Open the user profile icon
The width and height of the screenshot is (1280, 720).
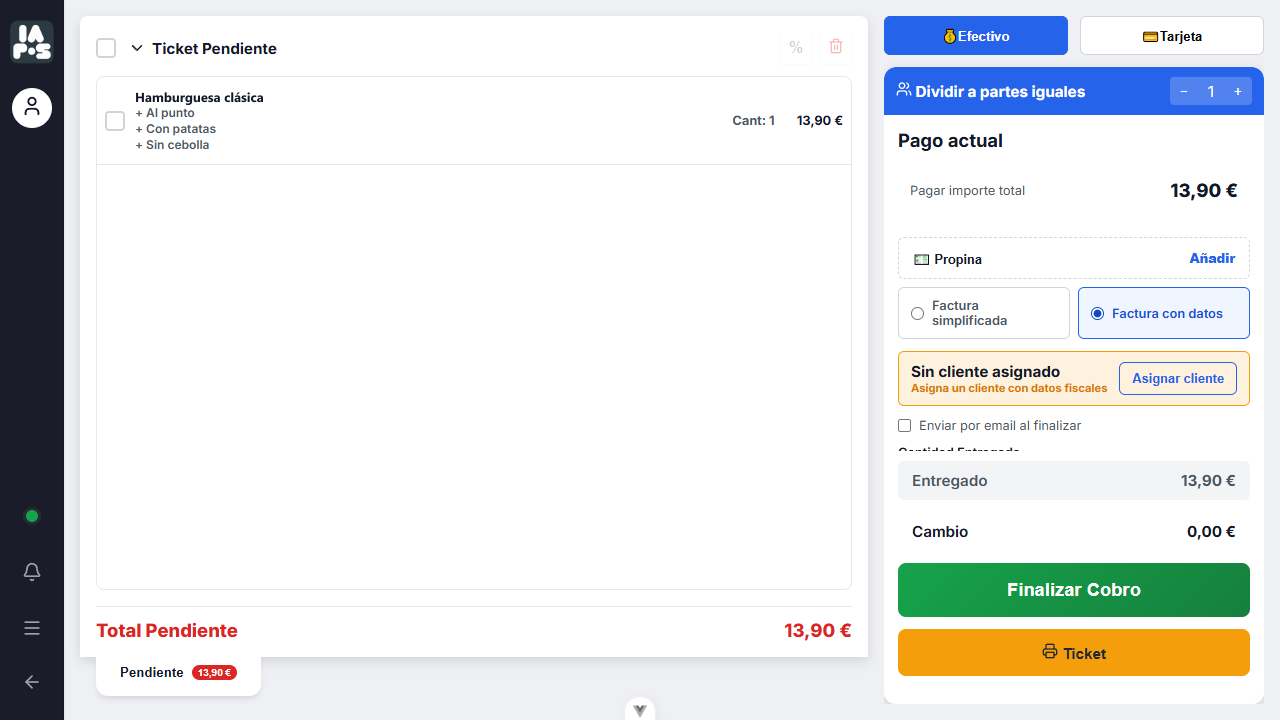[32, 107]
